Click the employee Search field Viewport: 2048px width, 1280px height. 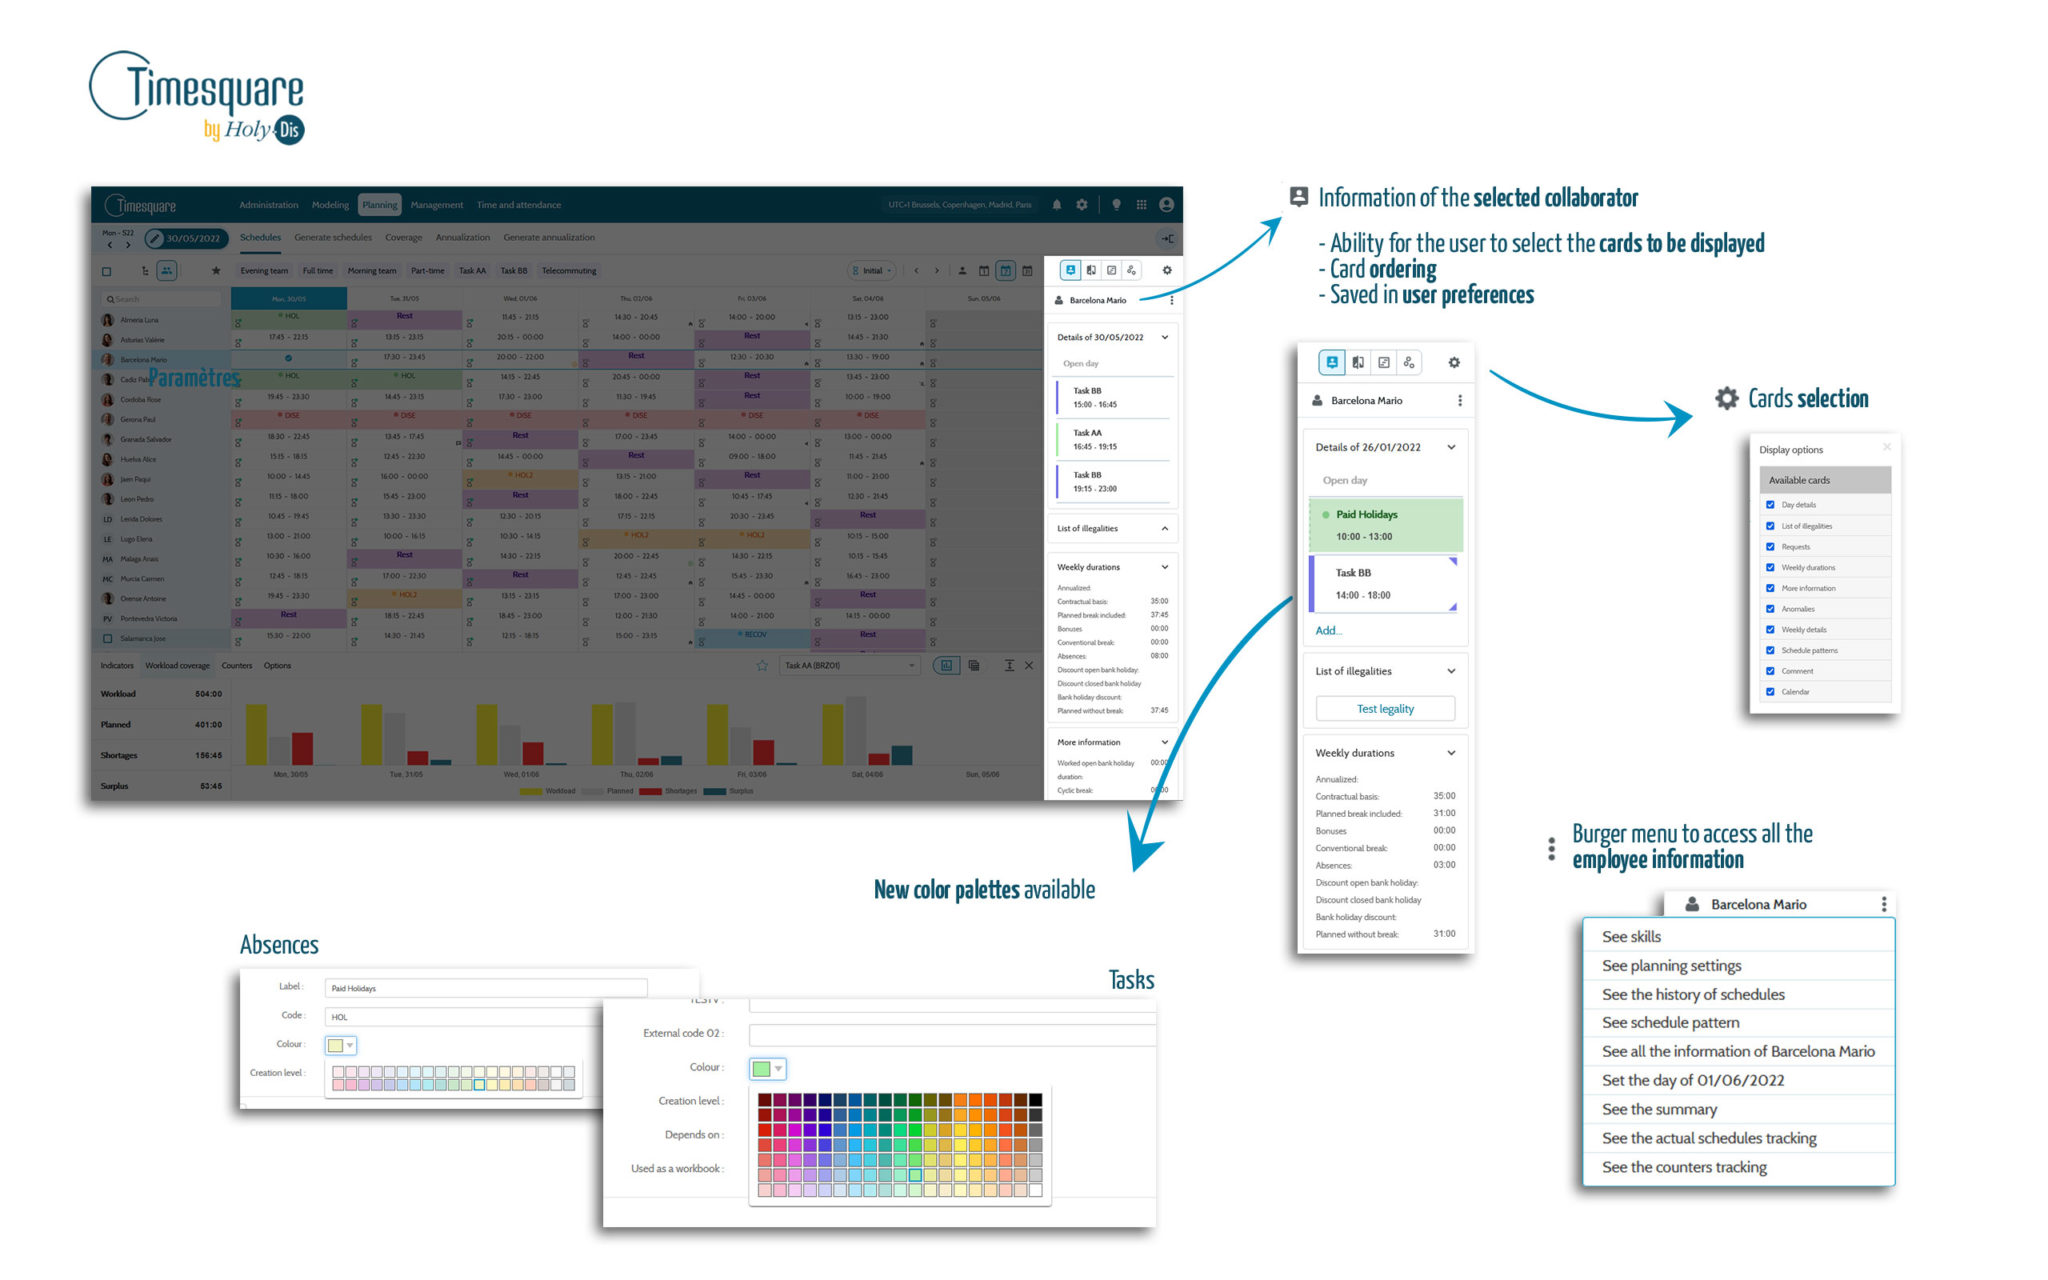(162, 299)
